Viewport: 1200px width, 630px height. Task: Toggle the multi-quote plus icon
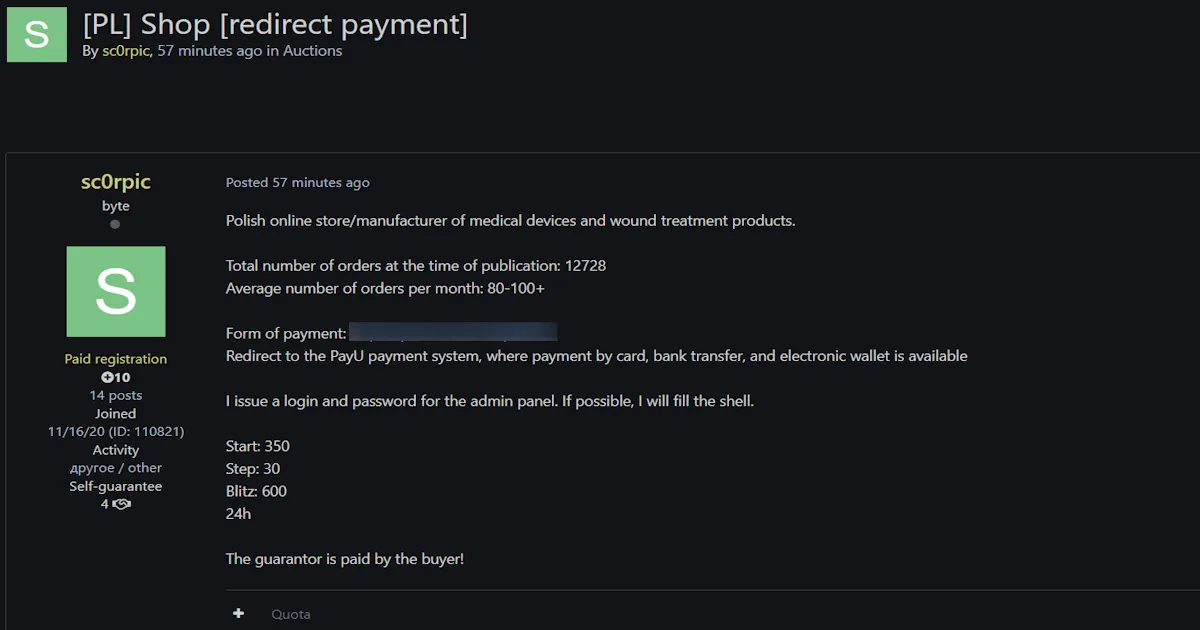pyautogui.click(x=238, y=613)
